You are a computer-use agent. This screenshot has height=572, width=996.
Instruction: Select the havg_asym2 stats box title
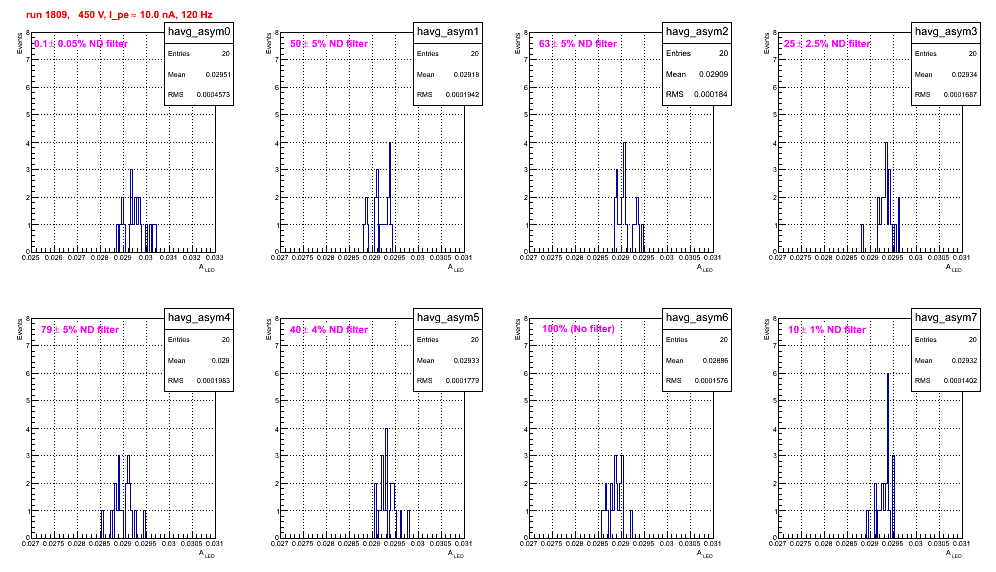coord(697,32)
